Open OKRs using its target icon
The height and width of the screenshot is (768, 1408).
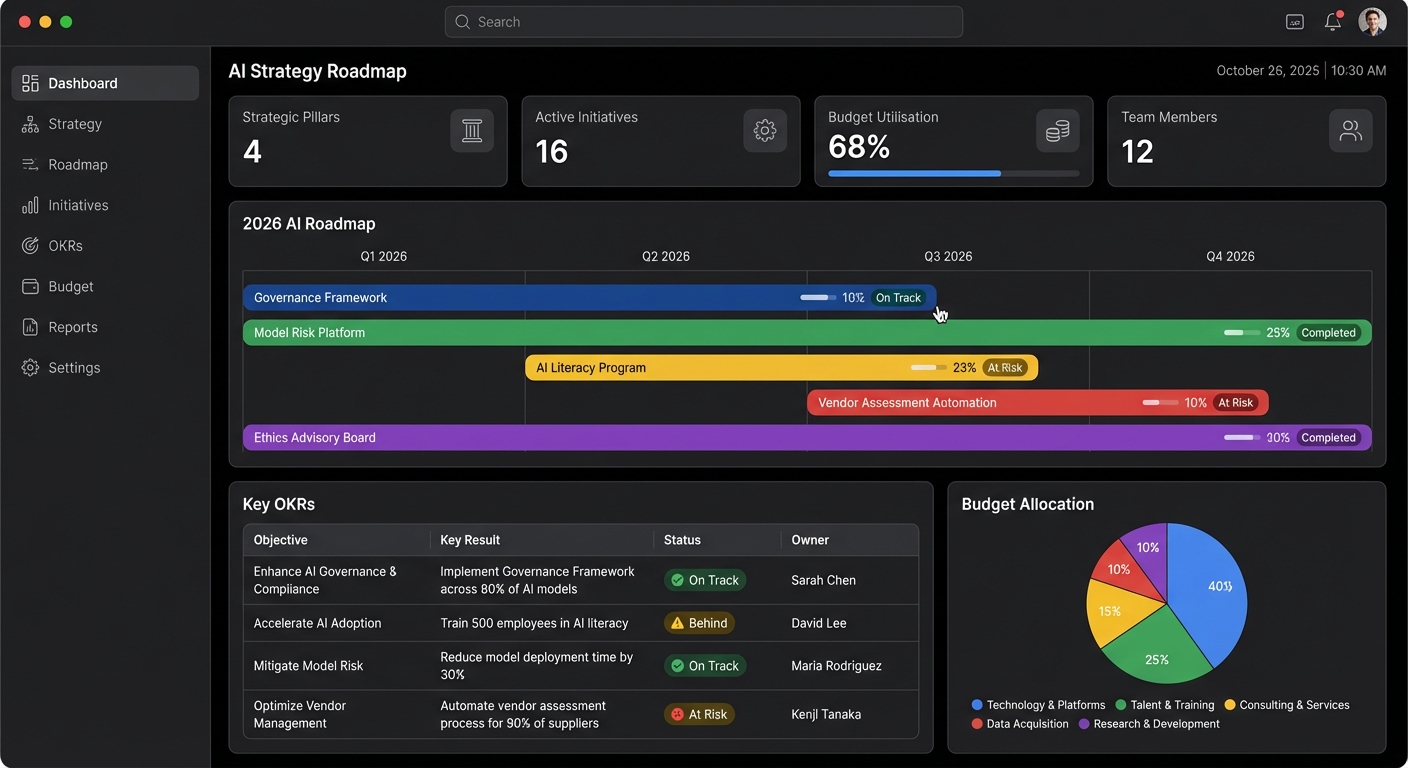pos(31,245)
